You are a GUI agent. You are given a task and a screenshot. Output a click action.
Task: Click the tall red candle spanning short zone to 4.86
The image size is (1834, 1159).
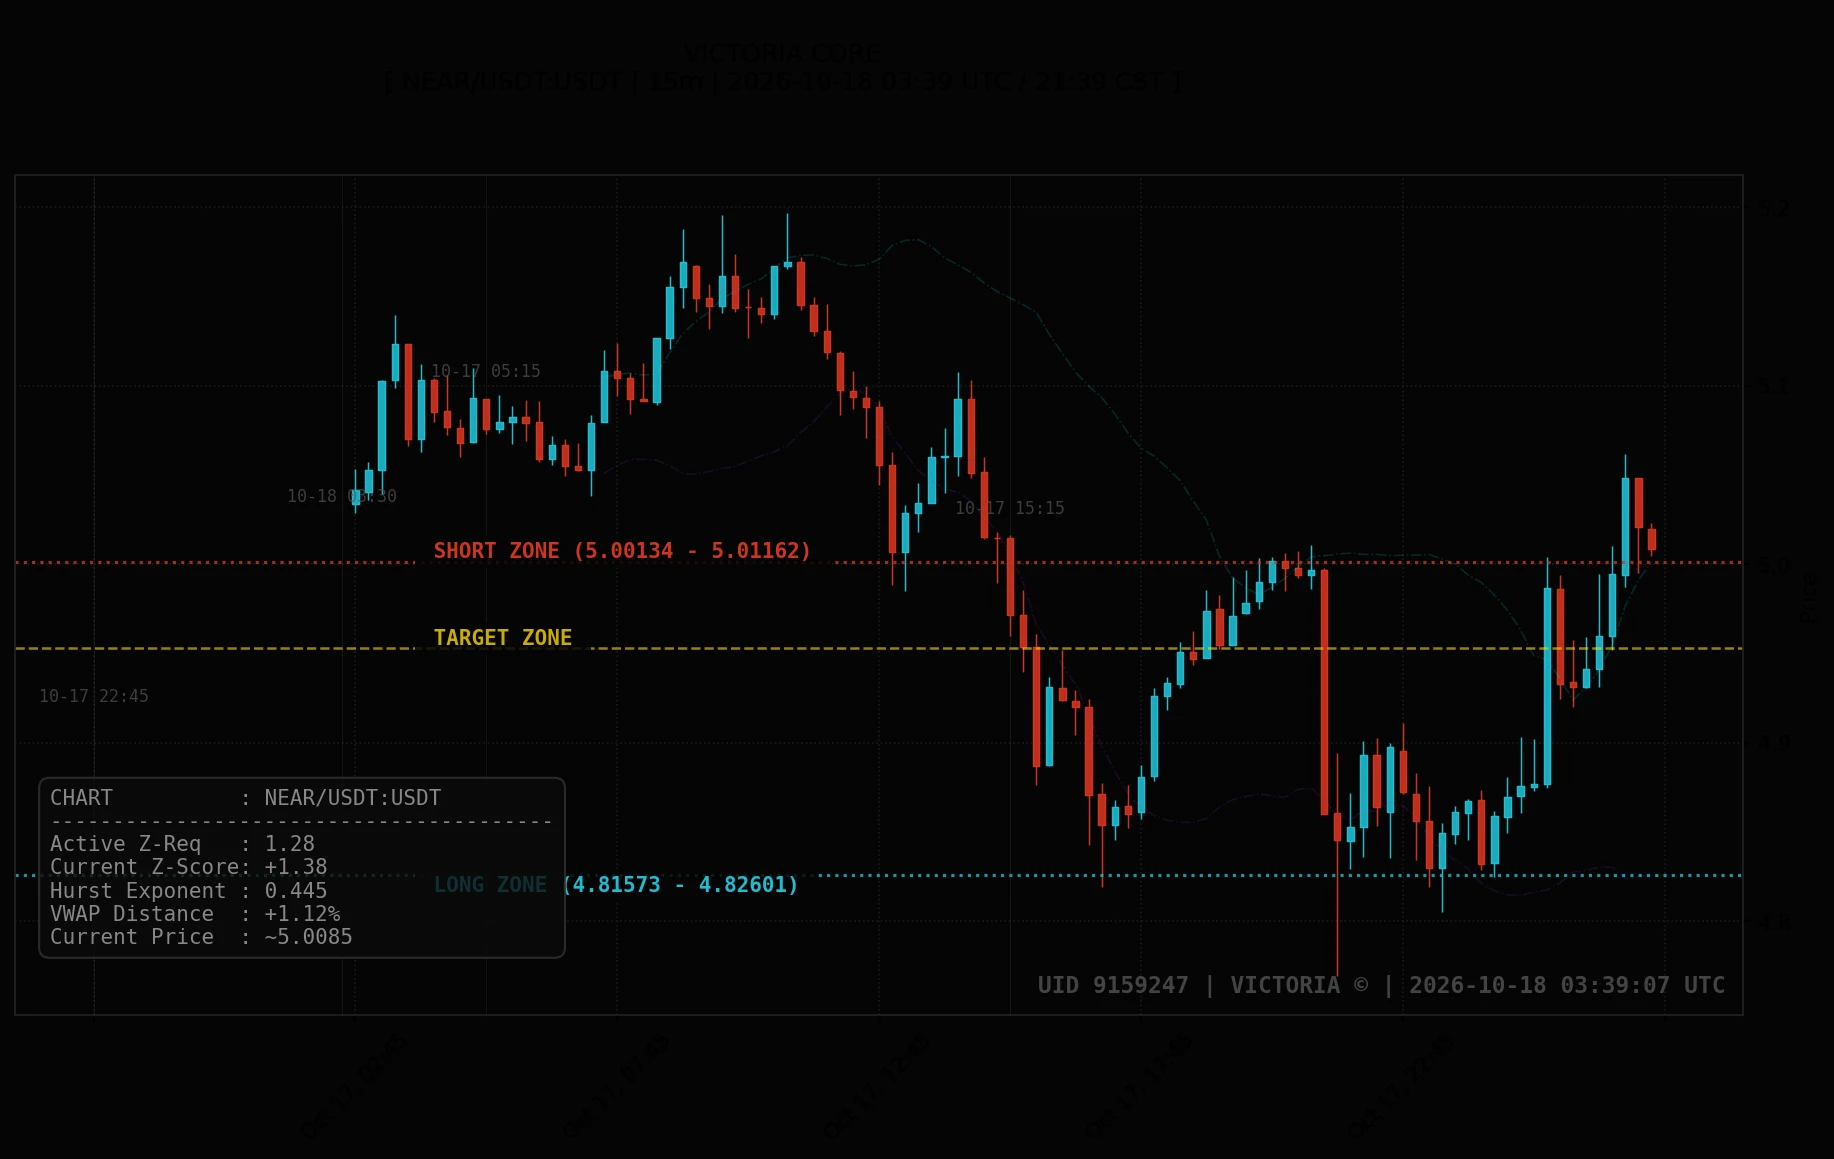point(1325,692)
